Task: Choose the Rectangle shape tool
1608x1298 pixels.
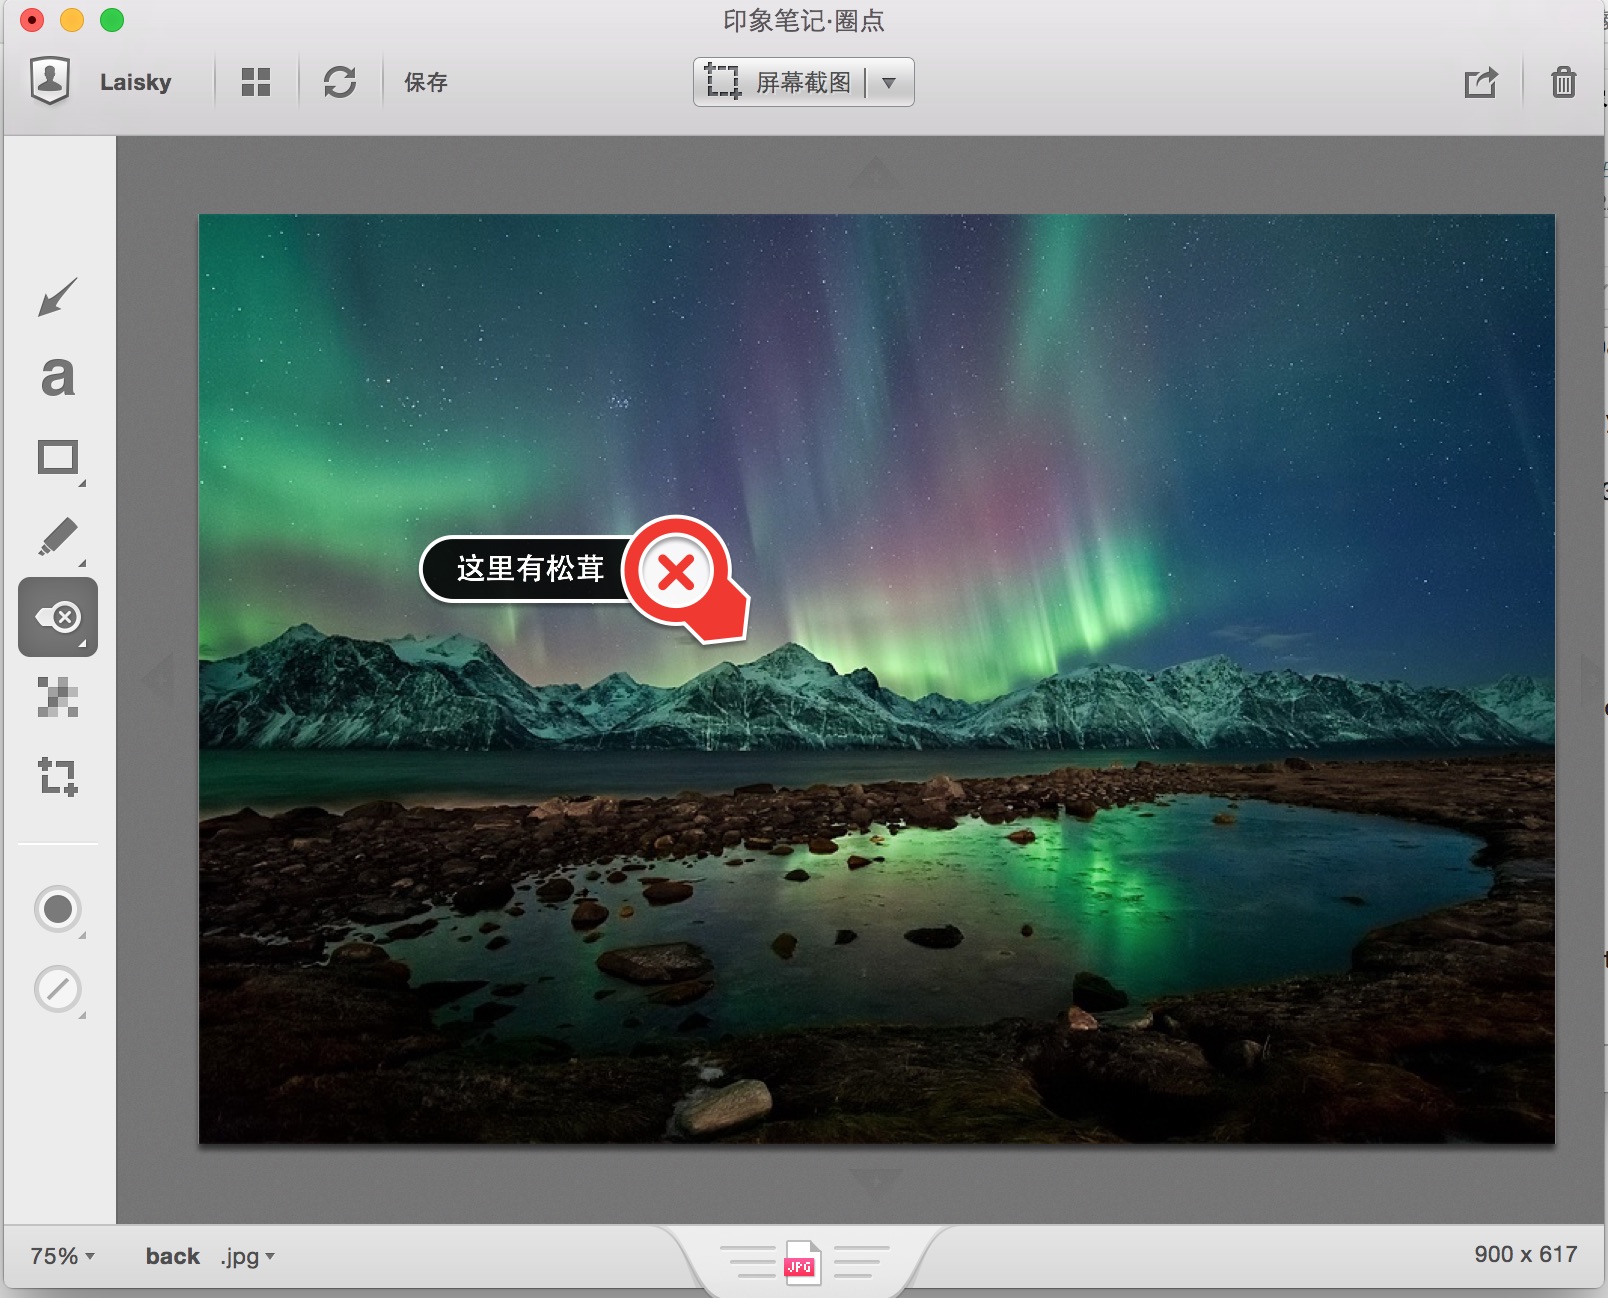Action: (x=58, y=458)
